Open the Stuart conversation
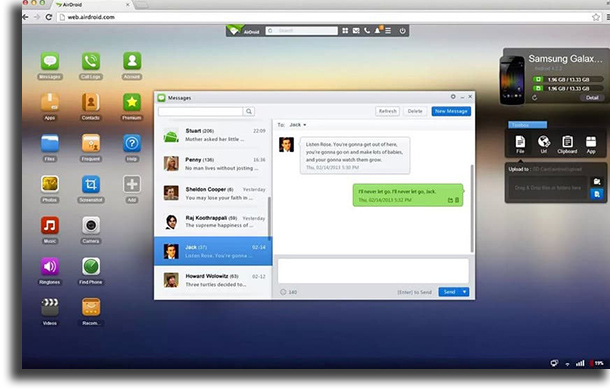This screenshot has height=390, width=610. coord(213,135)
